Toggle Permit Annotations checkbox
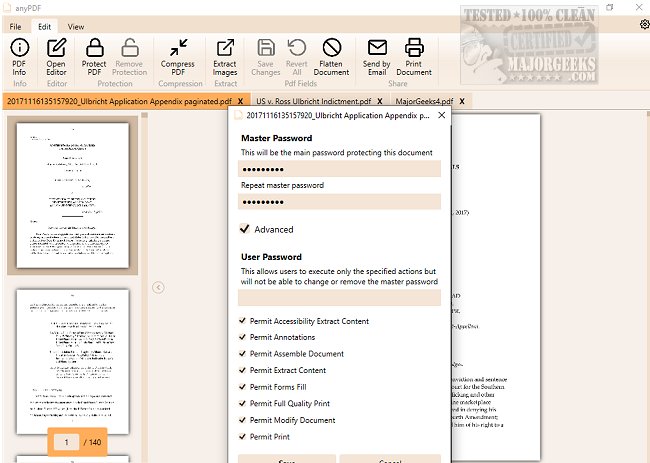Screen dimensions: 650x463 pos(243,338)
